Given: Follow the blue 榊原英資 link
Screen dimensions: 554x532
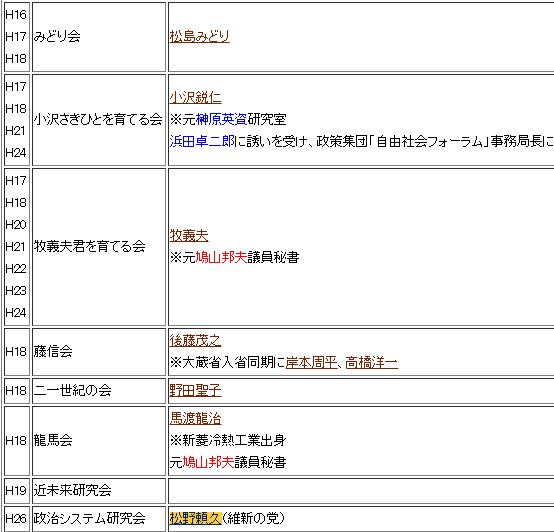Looking at the screenshot, I should [x=221, y=119].
